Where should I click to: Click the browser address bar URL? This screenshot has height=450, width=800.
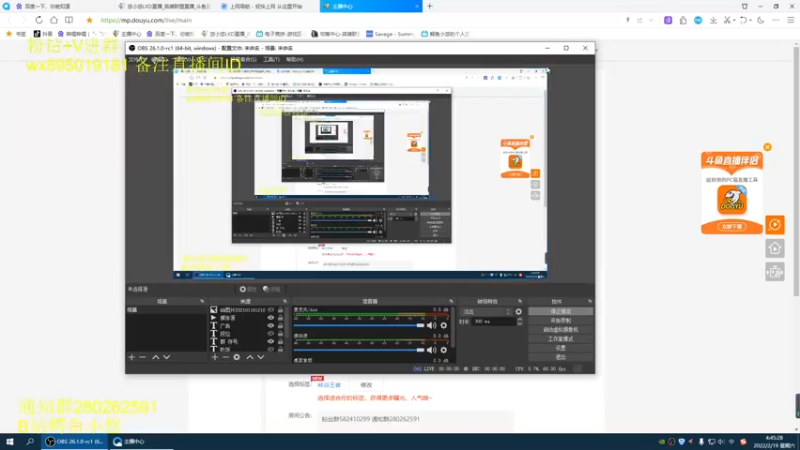pos(146,20)
